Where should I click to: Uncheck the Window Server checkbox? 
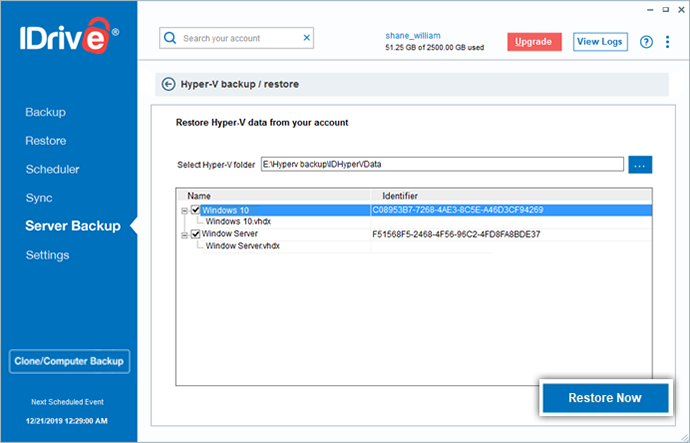coord(195,234)
